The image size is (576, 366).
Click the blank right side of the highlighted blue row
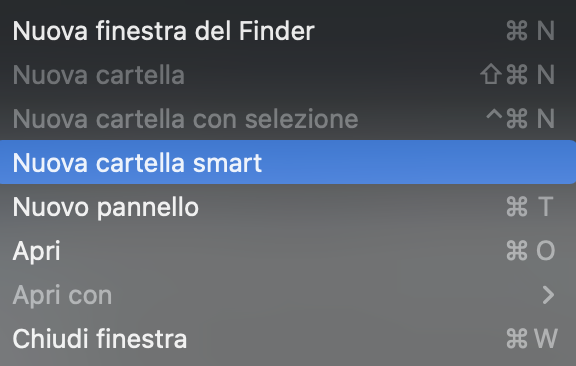click(419, 162)
